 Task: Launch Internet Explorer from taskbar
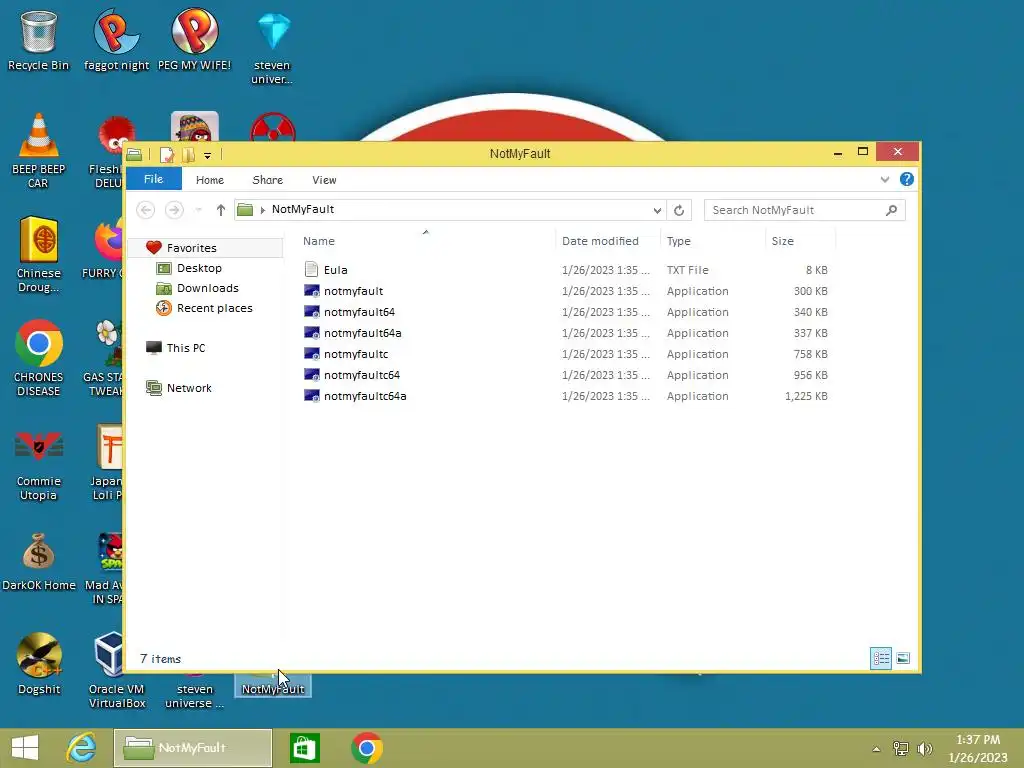point(82,748)
